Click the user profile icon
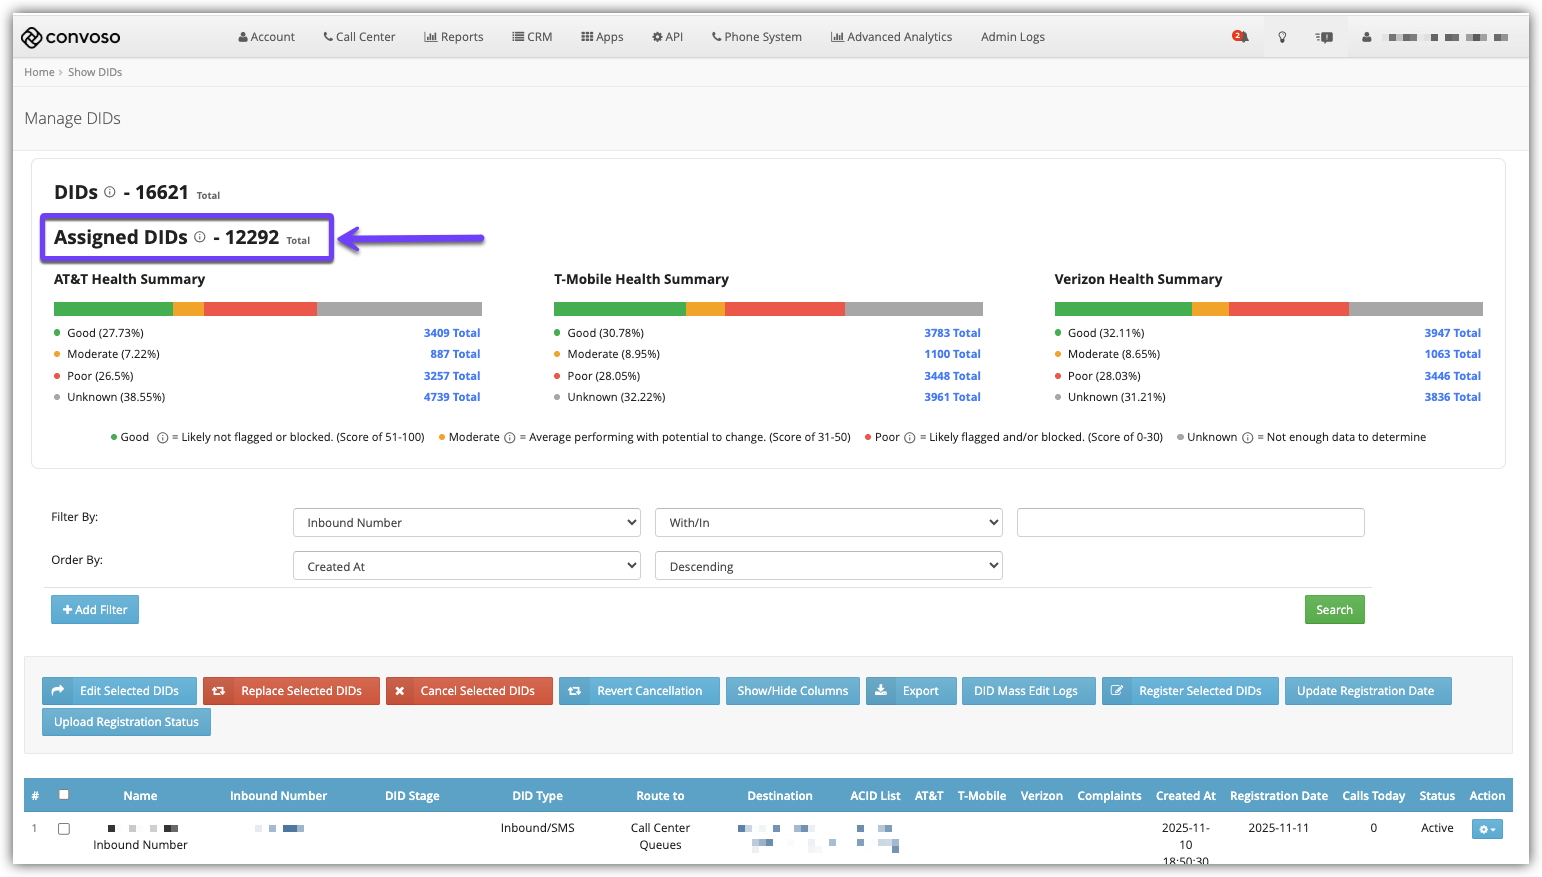The width and height of the screenshot is (1542, 877). (1366, 37)
